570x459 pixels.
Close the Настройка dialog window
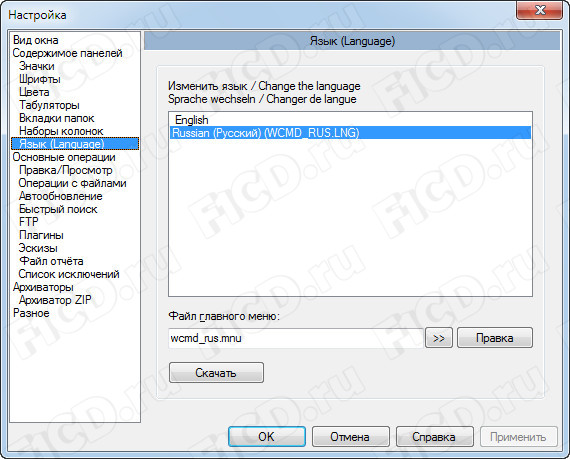[540, 10]
